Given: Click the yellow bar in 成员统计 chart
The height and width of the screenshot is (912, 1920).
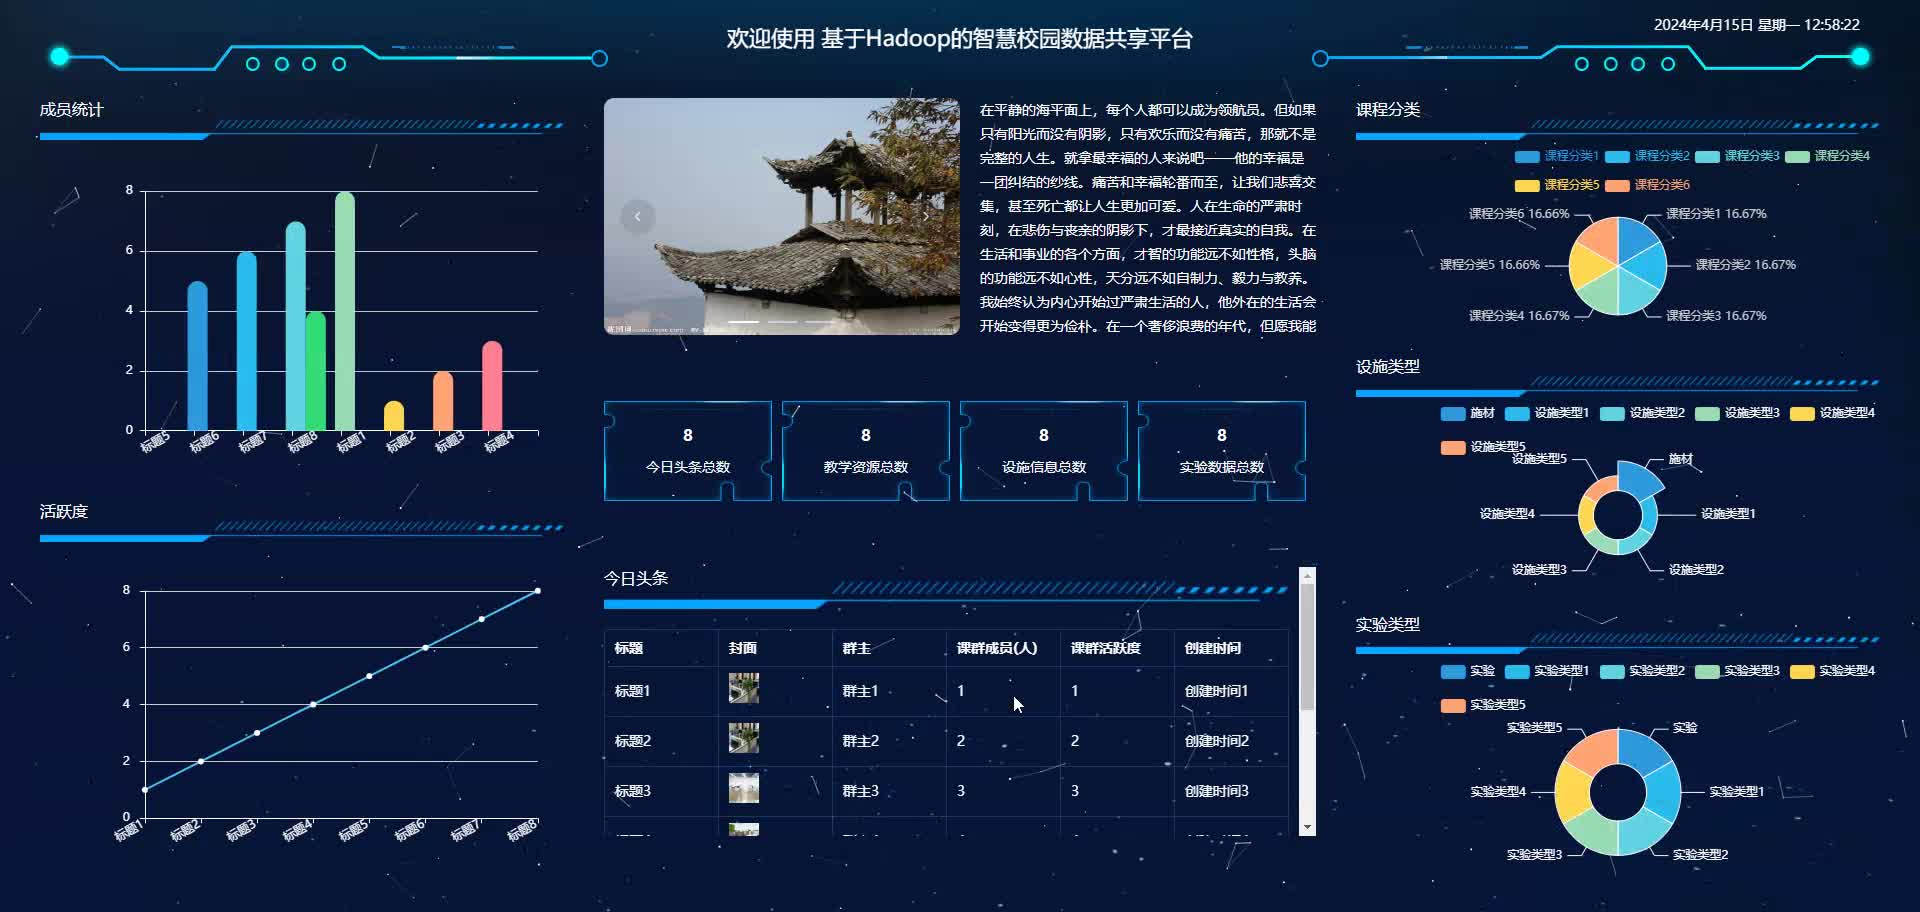Looking at the screenshot, I should tap(394, 416).
